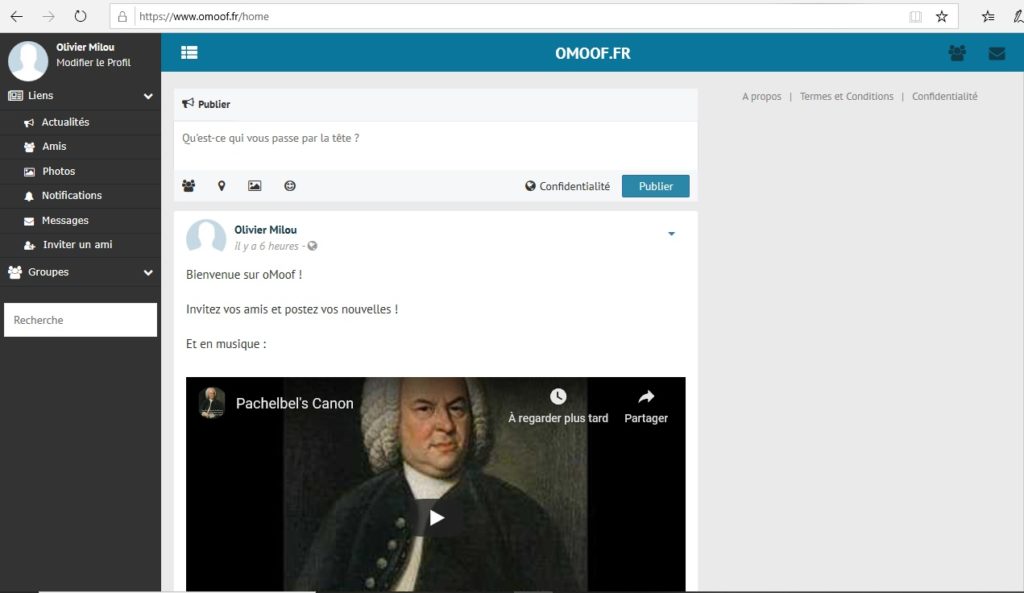
Task: Tag friends icon in publish box
Action: point(189,186)
